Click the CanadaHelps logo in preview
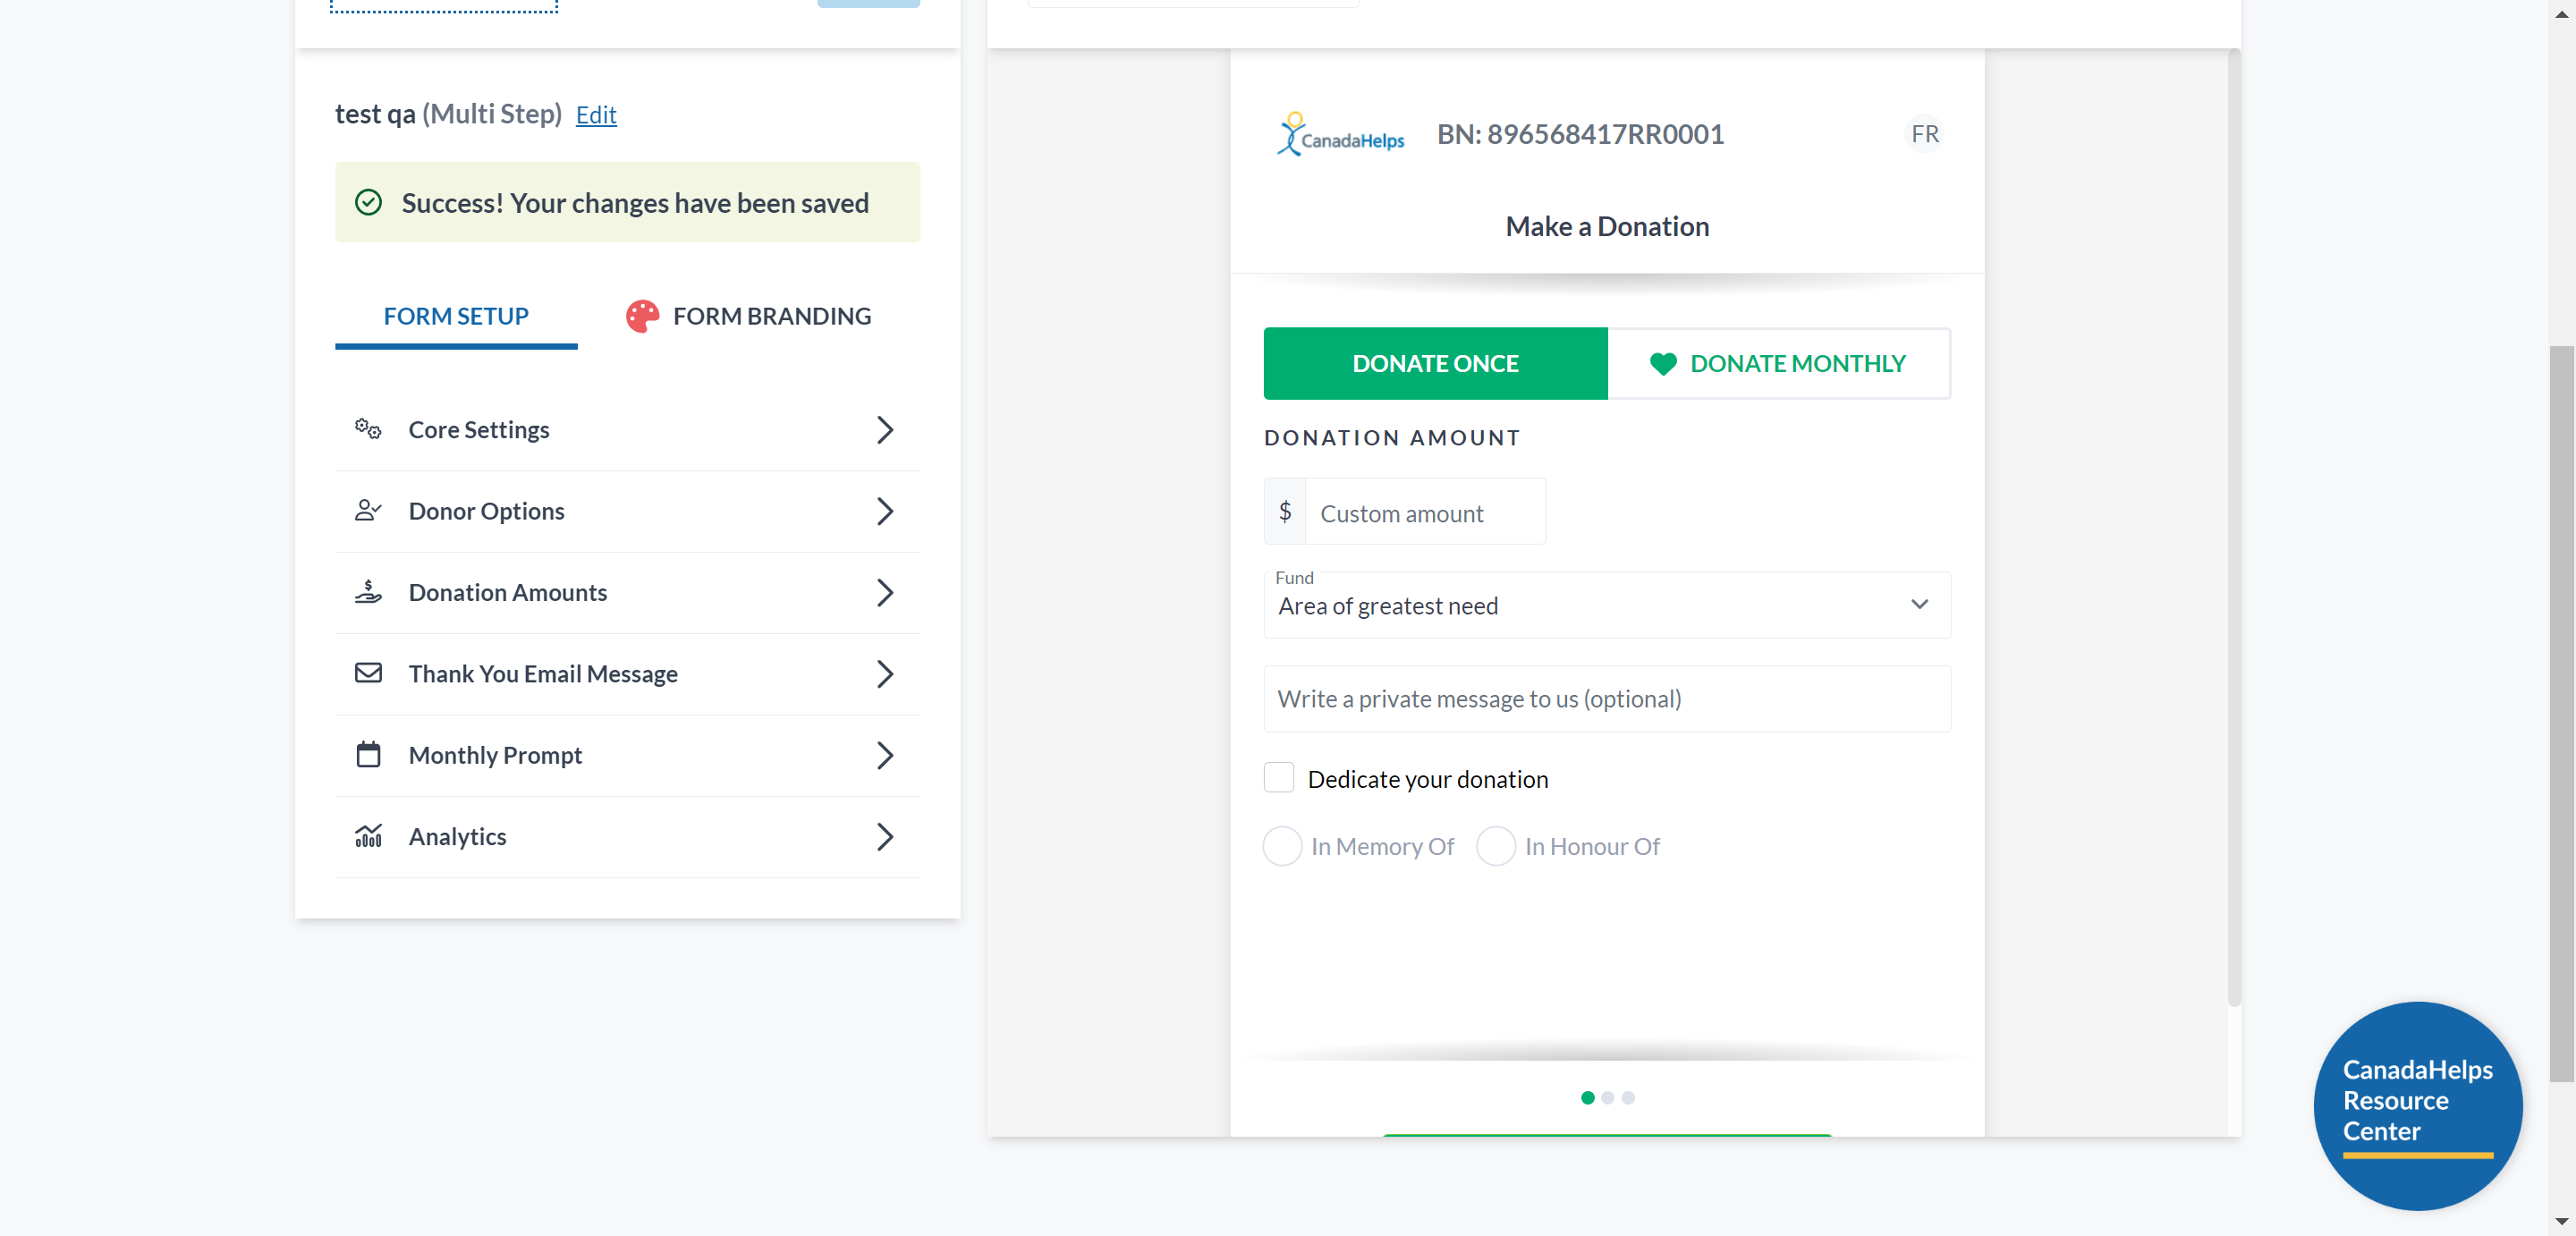2576x1236 pixels. pyautogui.click(x=1340, y=135)
